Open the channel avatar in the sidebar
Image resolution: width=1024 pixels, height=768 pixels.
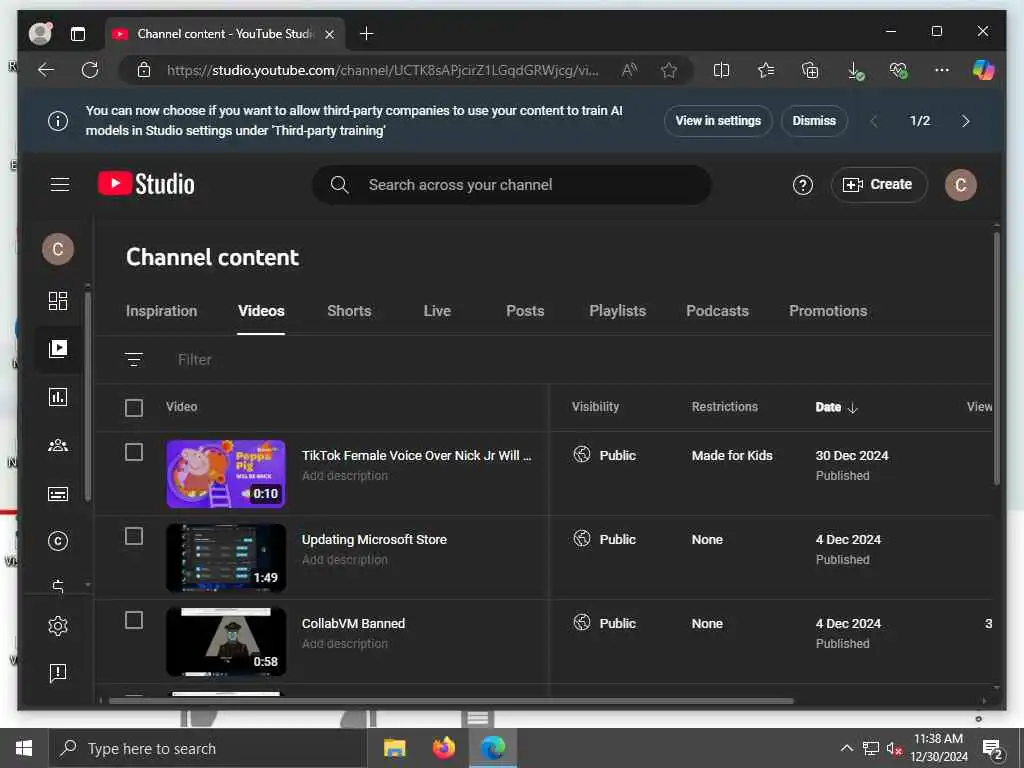click(x=58, y=249)
